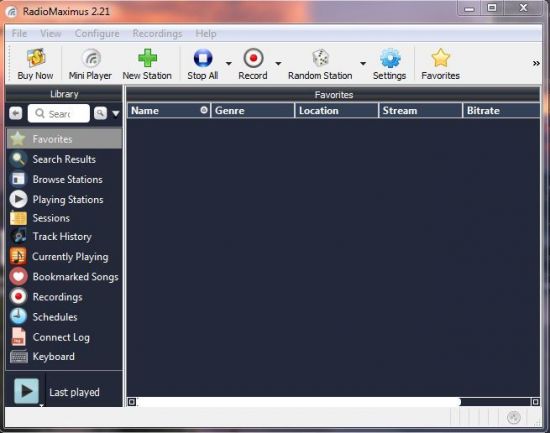
Task: Click the scrollbar right end button
Action: point(535,402)
